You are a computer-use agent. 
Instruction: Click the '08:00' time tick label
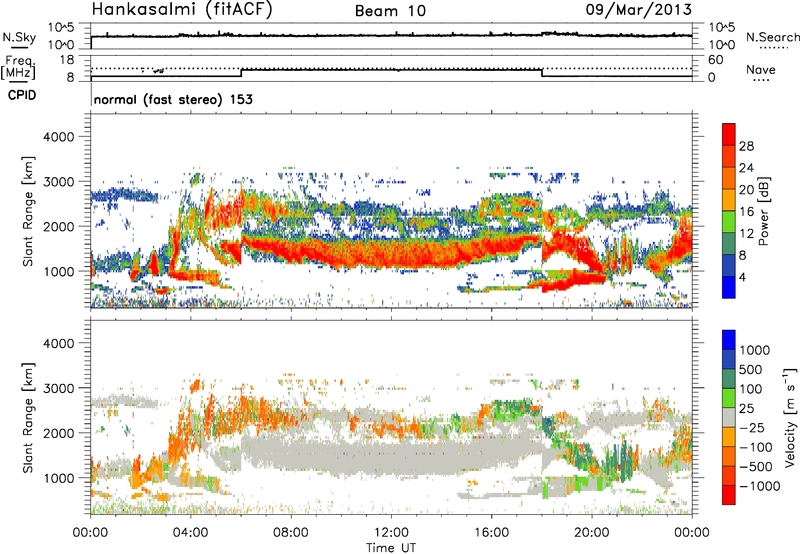point(290,533)
